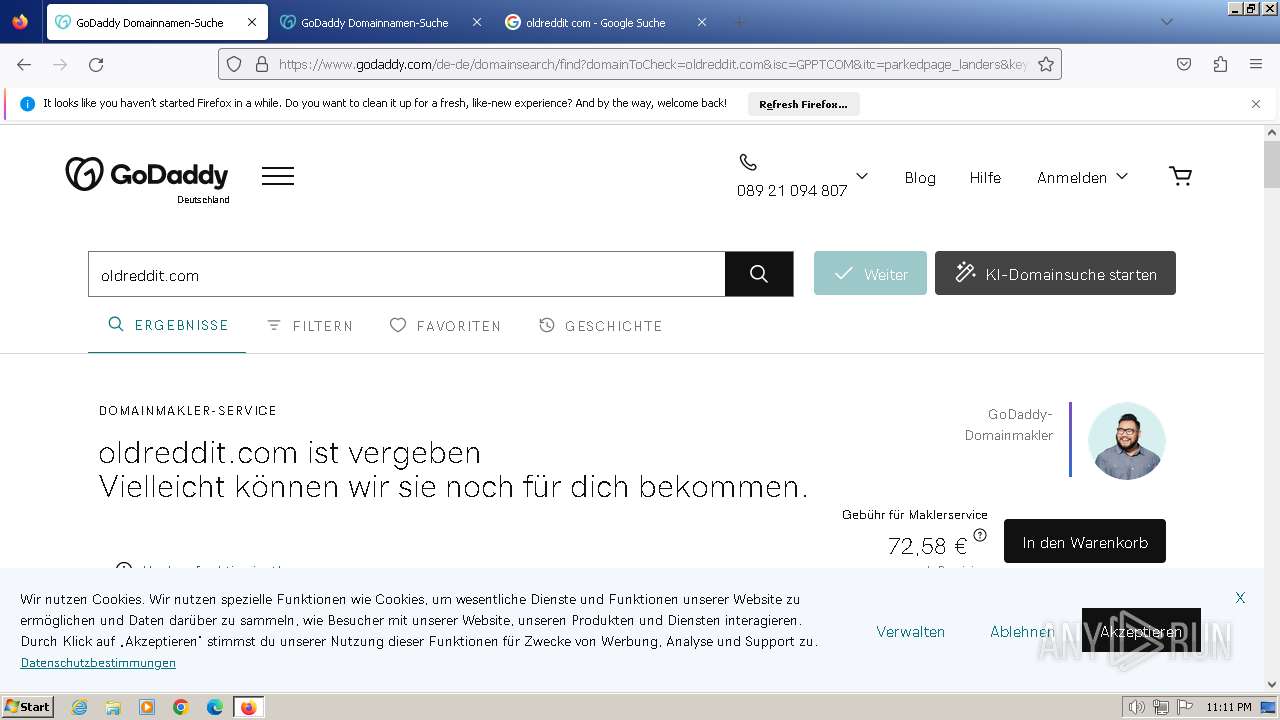Open the Hilfe link

(985, 177)
